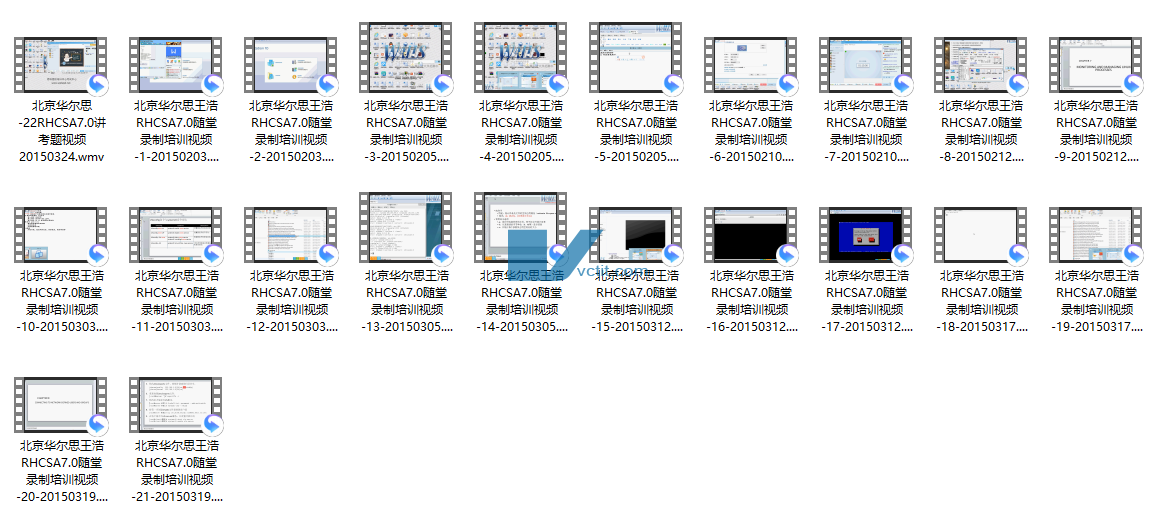
Task: Choose video icon numbered -7-20150210
Action: pos(866,66)
